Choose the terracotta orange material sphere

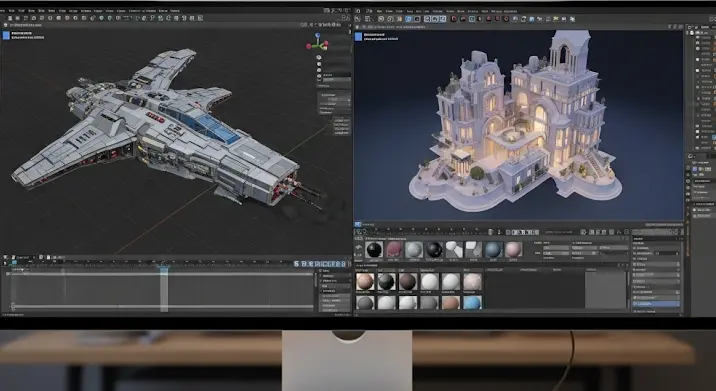pos(451,302)
